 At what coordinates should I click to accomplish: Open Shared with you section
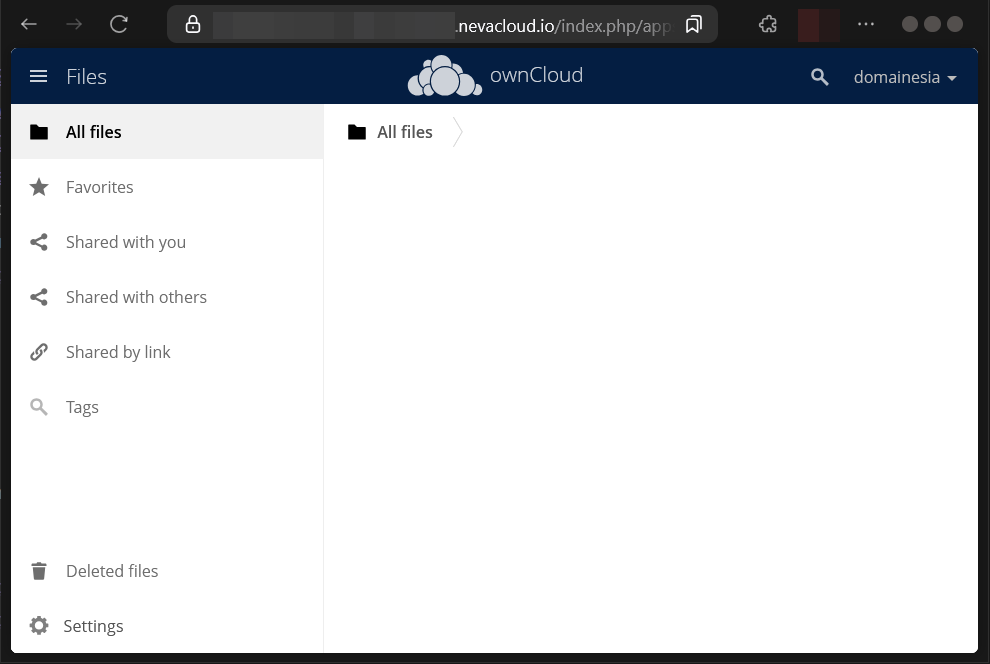tap(167, 242)
